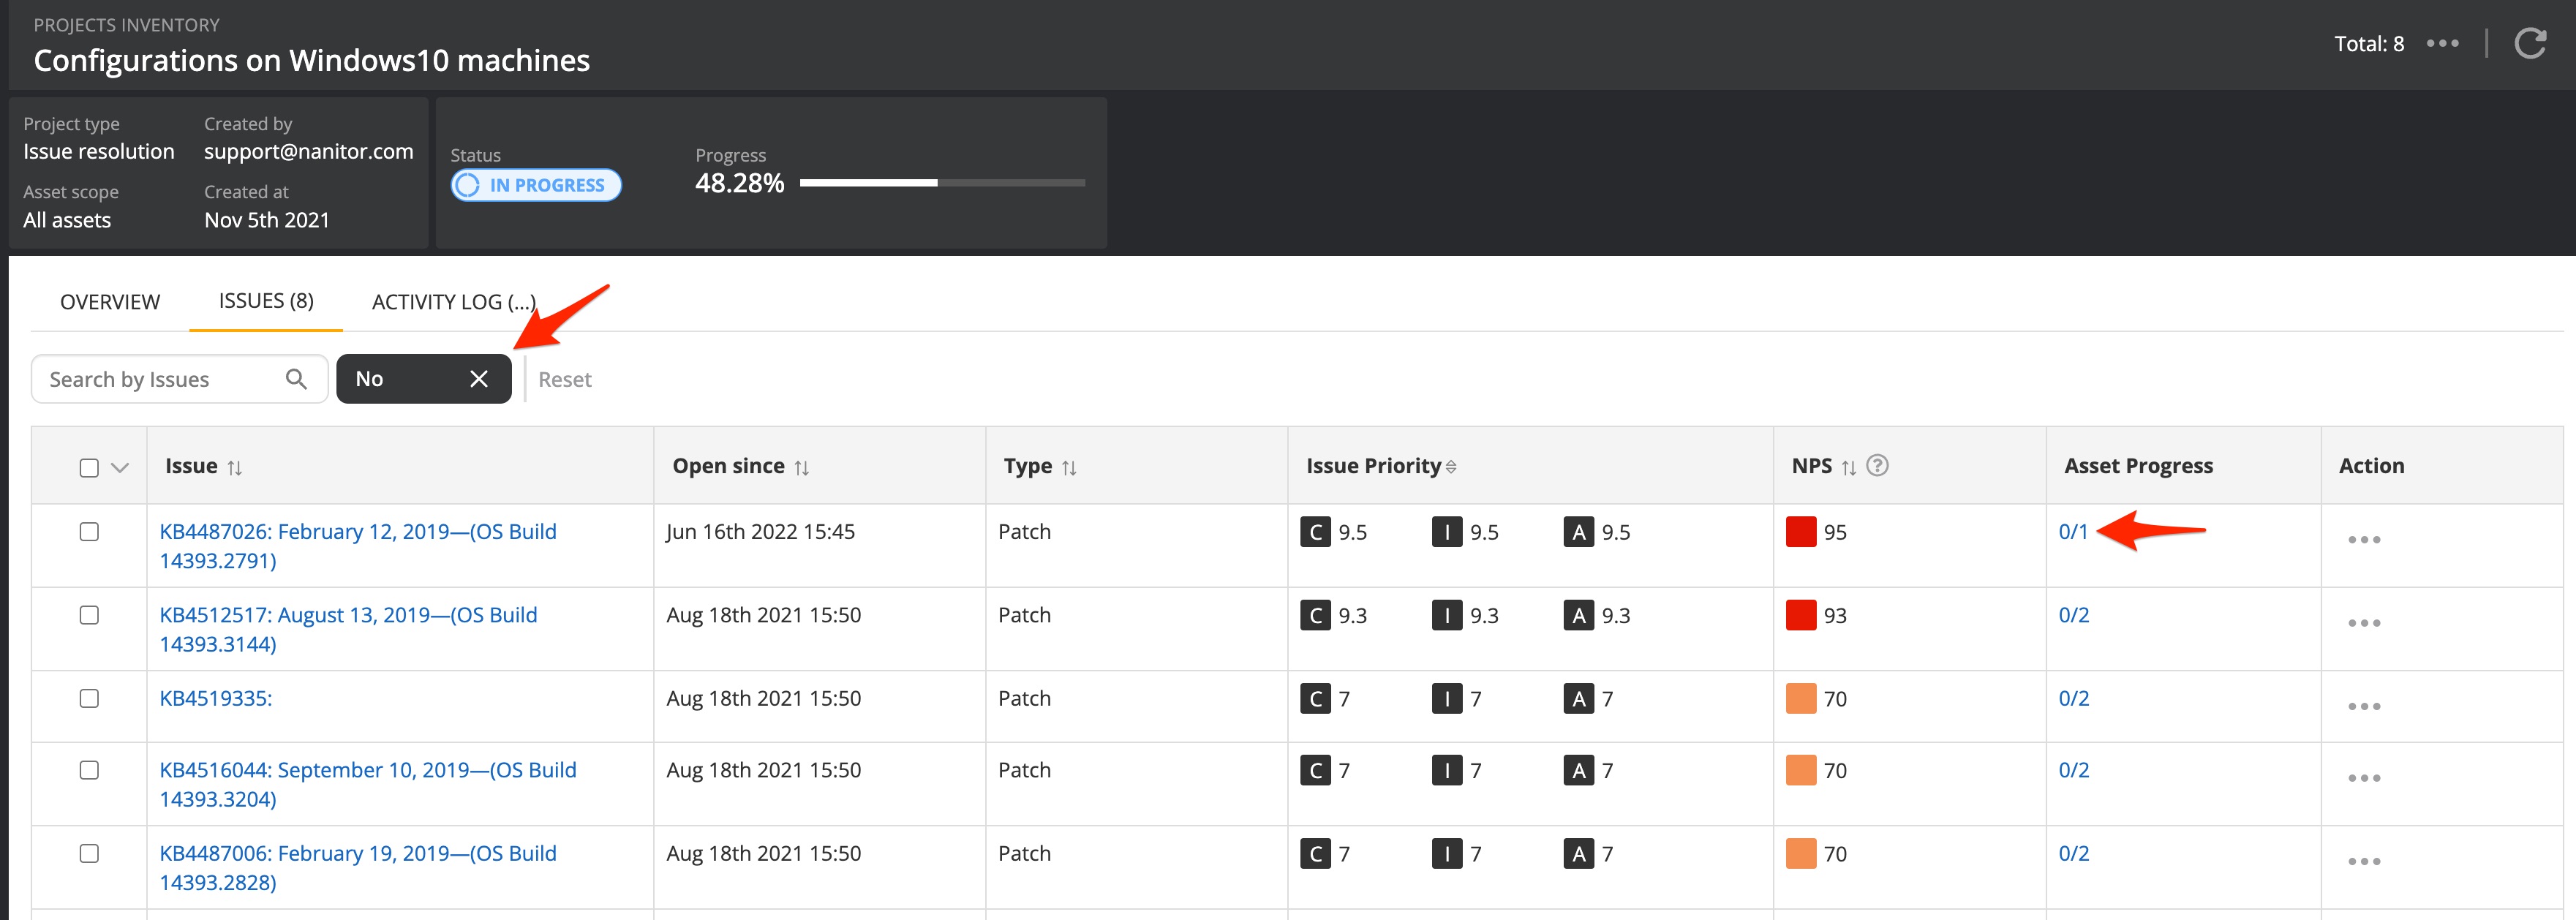Sort by Open since column
This screenshot has width=2576, height=920.
coord(802,467)
